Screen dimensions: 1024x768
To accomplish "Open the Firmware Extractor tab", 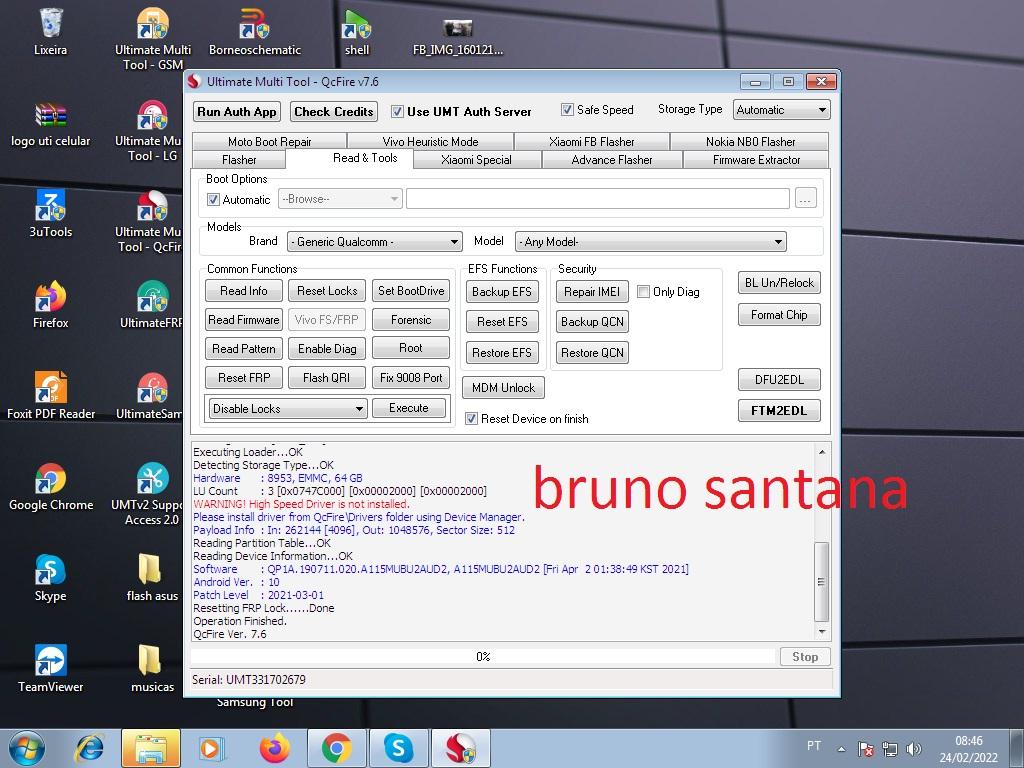I will 756,160.
